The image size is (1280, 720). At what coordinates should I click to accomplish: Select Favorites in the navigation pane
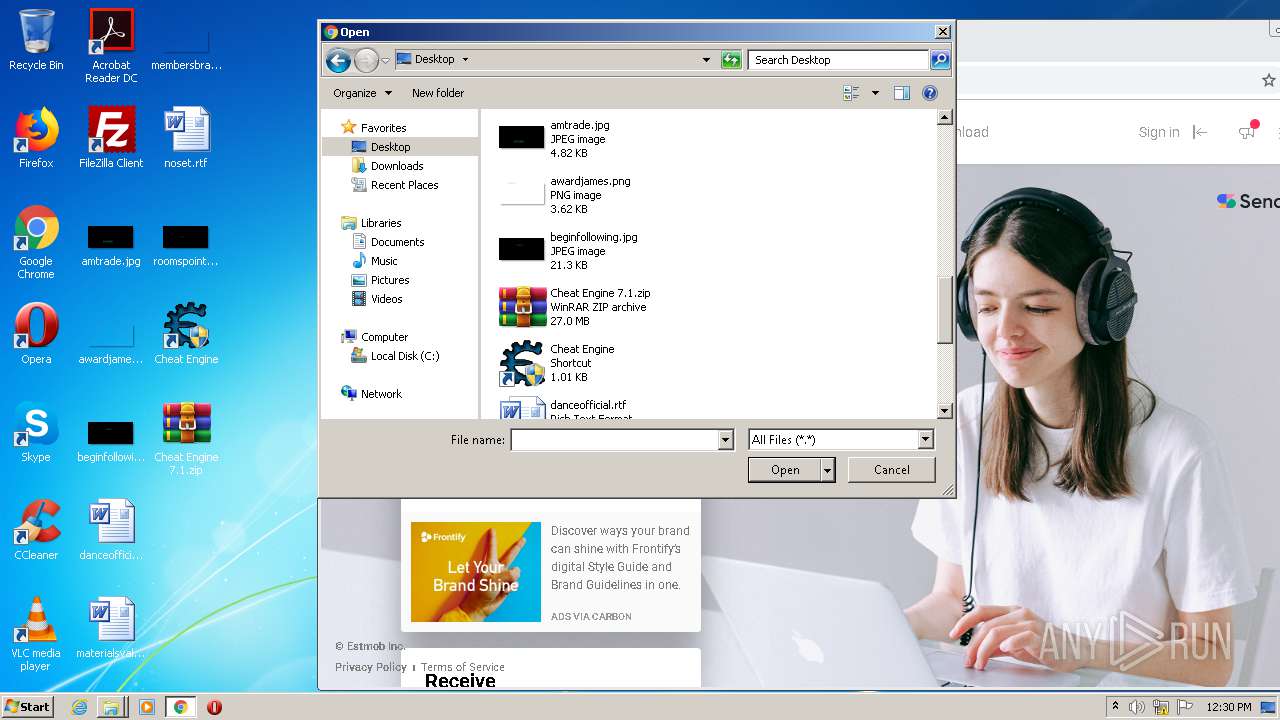click(x=383, y=128)
